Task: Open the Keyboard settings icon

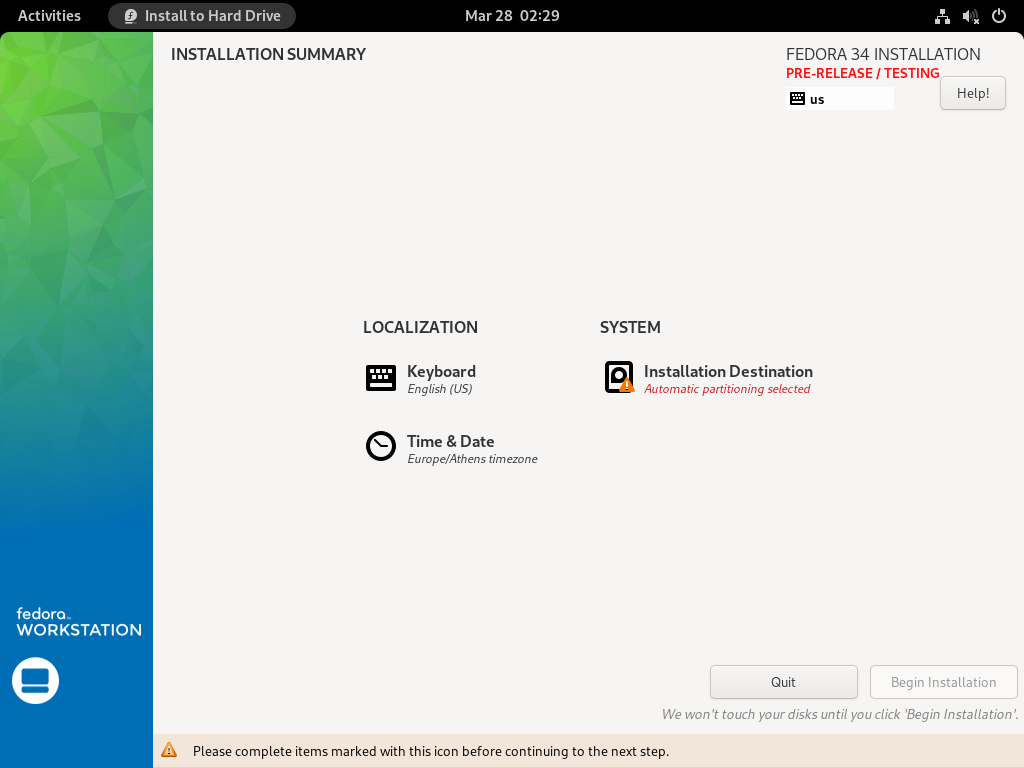Action: click(381, 378)
